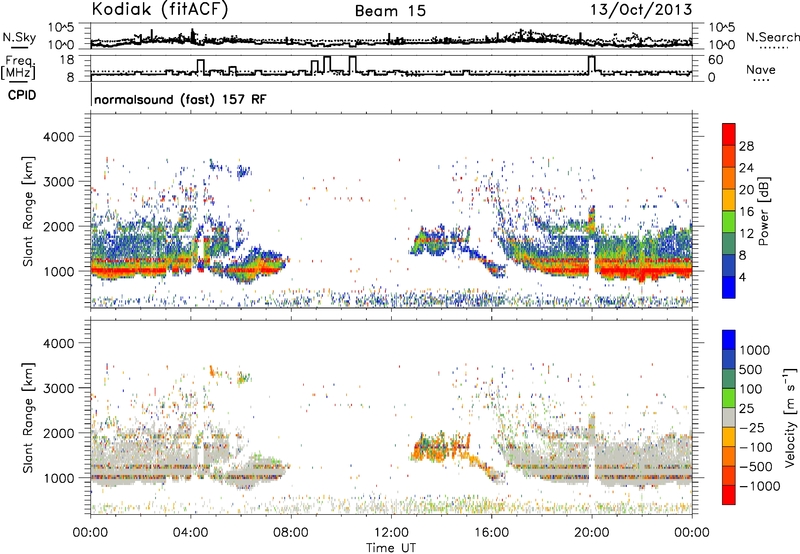Click 'Slant Range [km]' label of velocity panel
The image size is (800, 554).
(28, 417)
